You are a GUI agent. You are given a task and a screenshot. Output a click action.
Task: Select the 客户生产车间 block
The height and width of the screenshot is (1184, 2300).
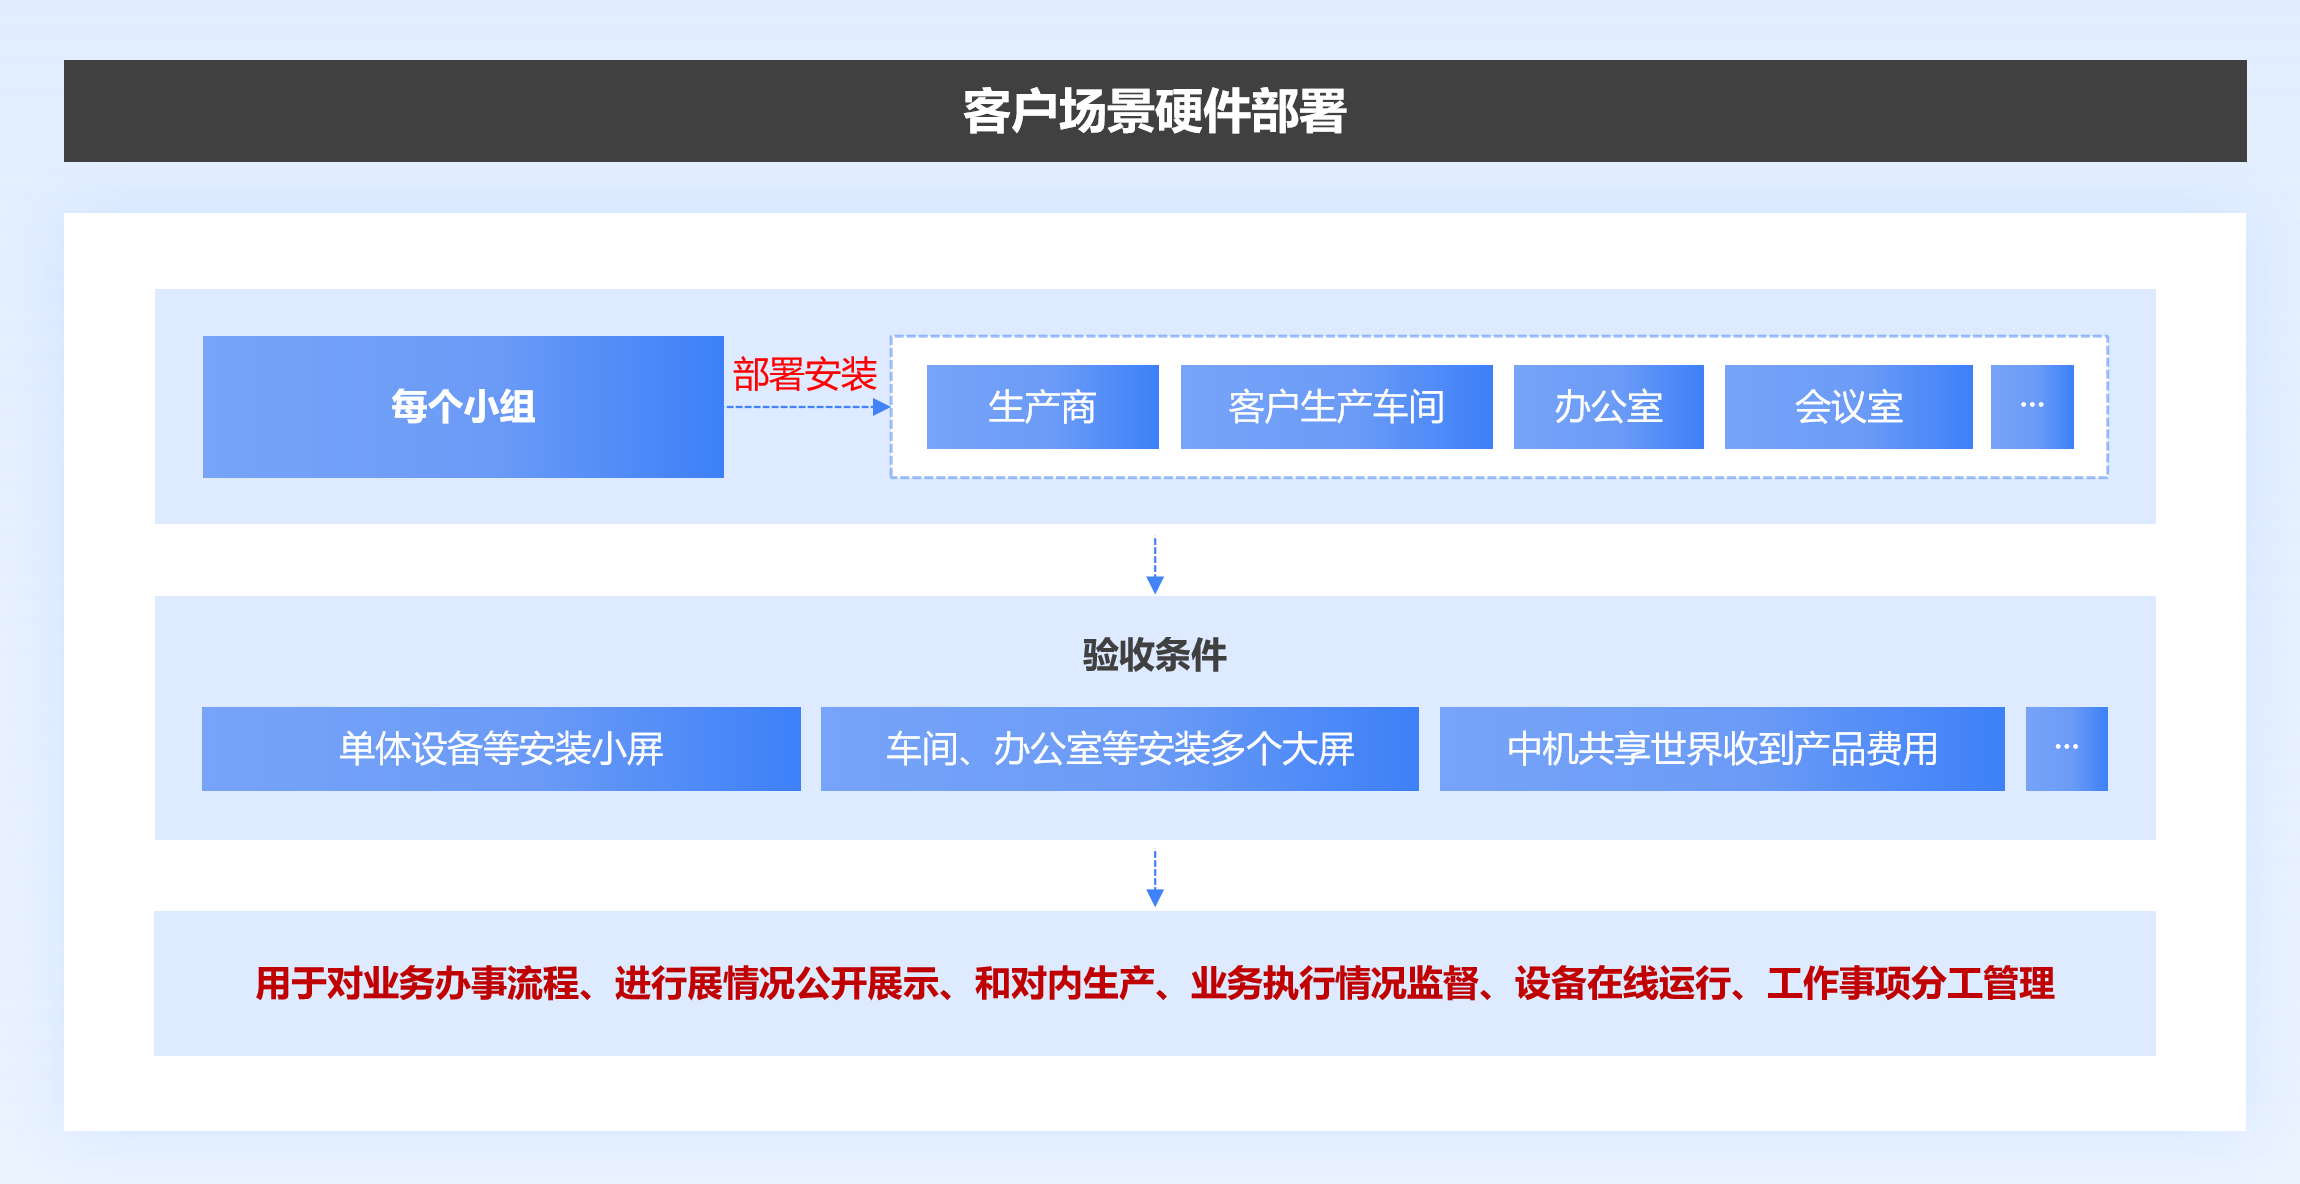click(1336, 407)
